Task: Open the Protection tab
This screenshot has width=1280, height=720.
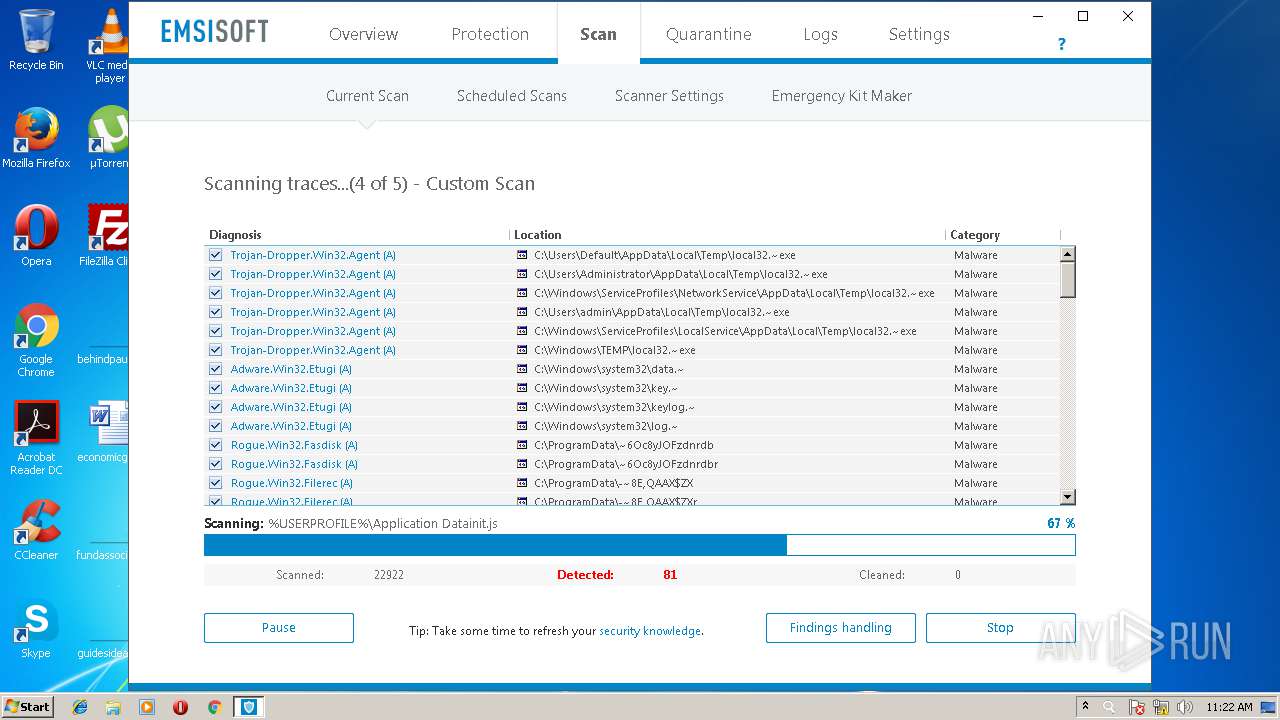Action: coord(490,34)
